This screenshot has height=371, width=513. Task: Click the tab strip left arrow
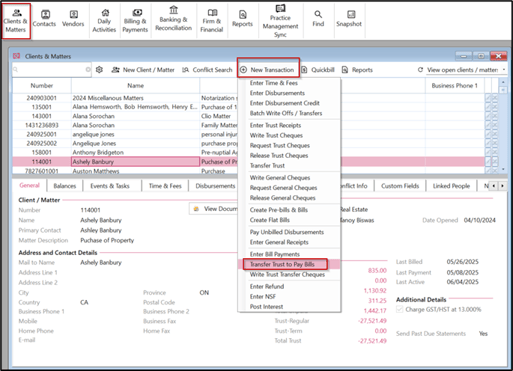(x=494, y=186)
